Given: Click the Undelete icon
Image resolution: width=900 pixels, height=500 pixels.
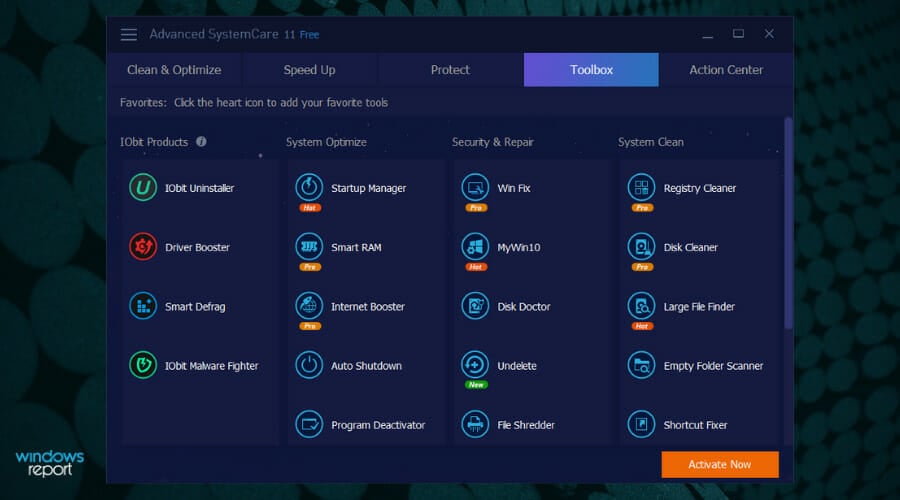Looking at the screenshot, I should 475,365.
